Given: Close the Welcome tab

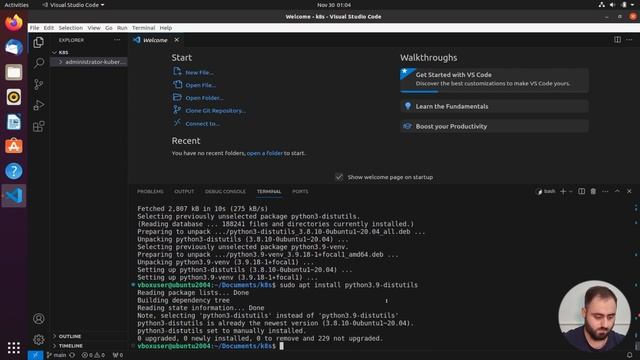Looking at the screenshot, I should pos(176,40).
